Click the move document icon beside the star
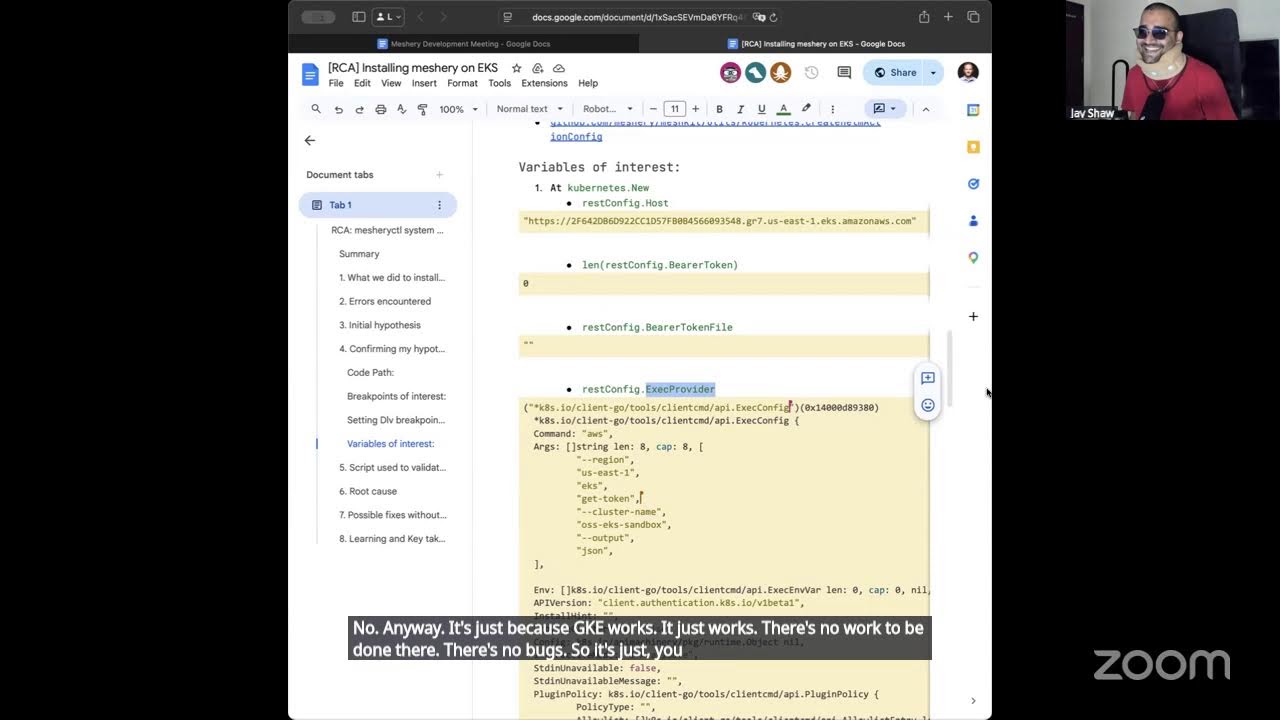 pos(538,68)
